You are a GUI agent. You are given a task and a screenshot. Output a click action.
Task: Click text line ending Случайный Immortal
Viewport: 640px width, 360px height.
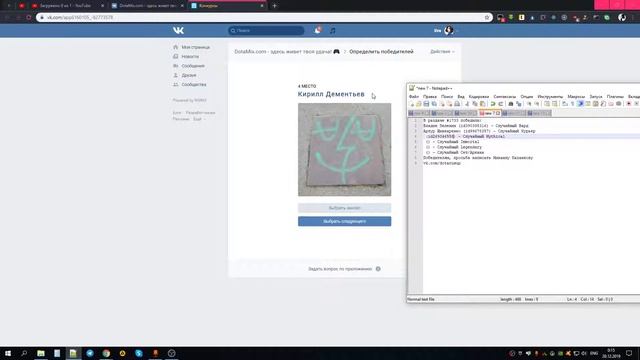click(x=453, y=142)
